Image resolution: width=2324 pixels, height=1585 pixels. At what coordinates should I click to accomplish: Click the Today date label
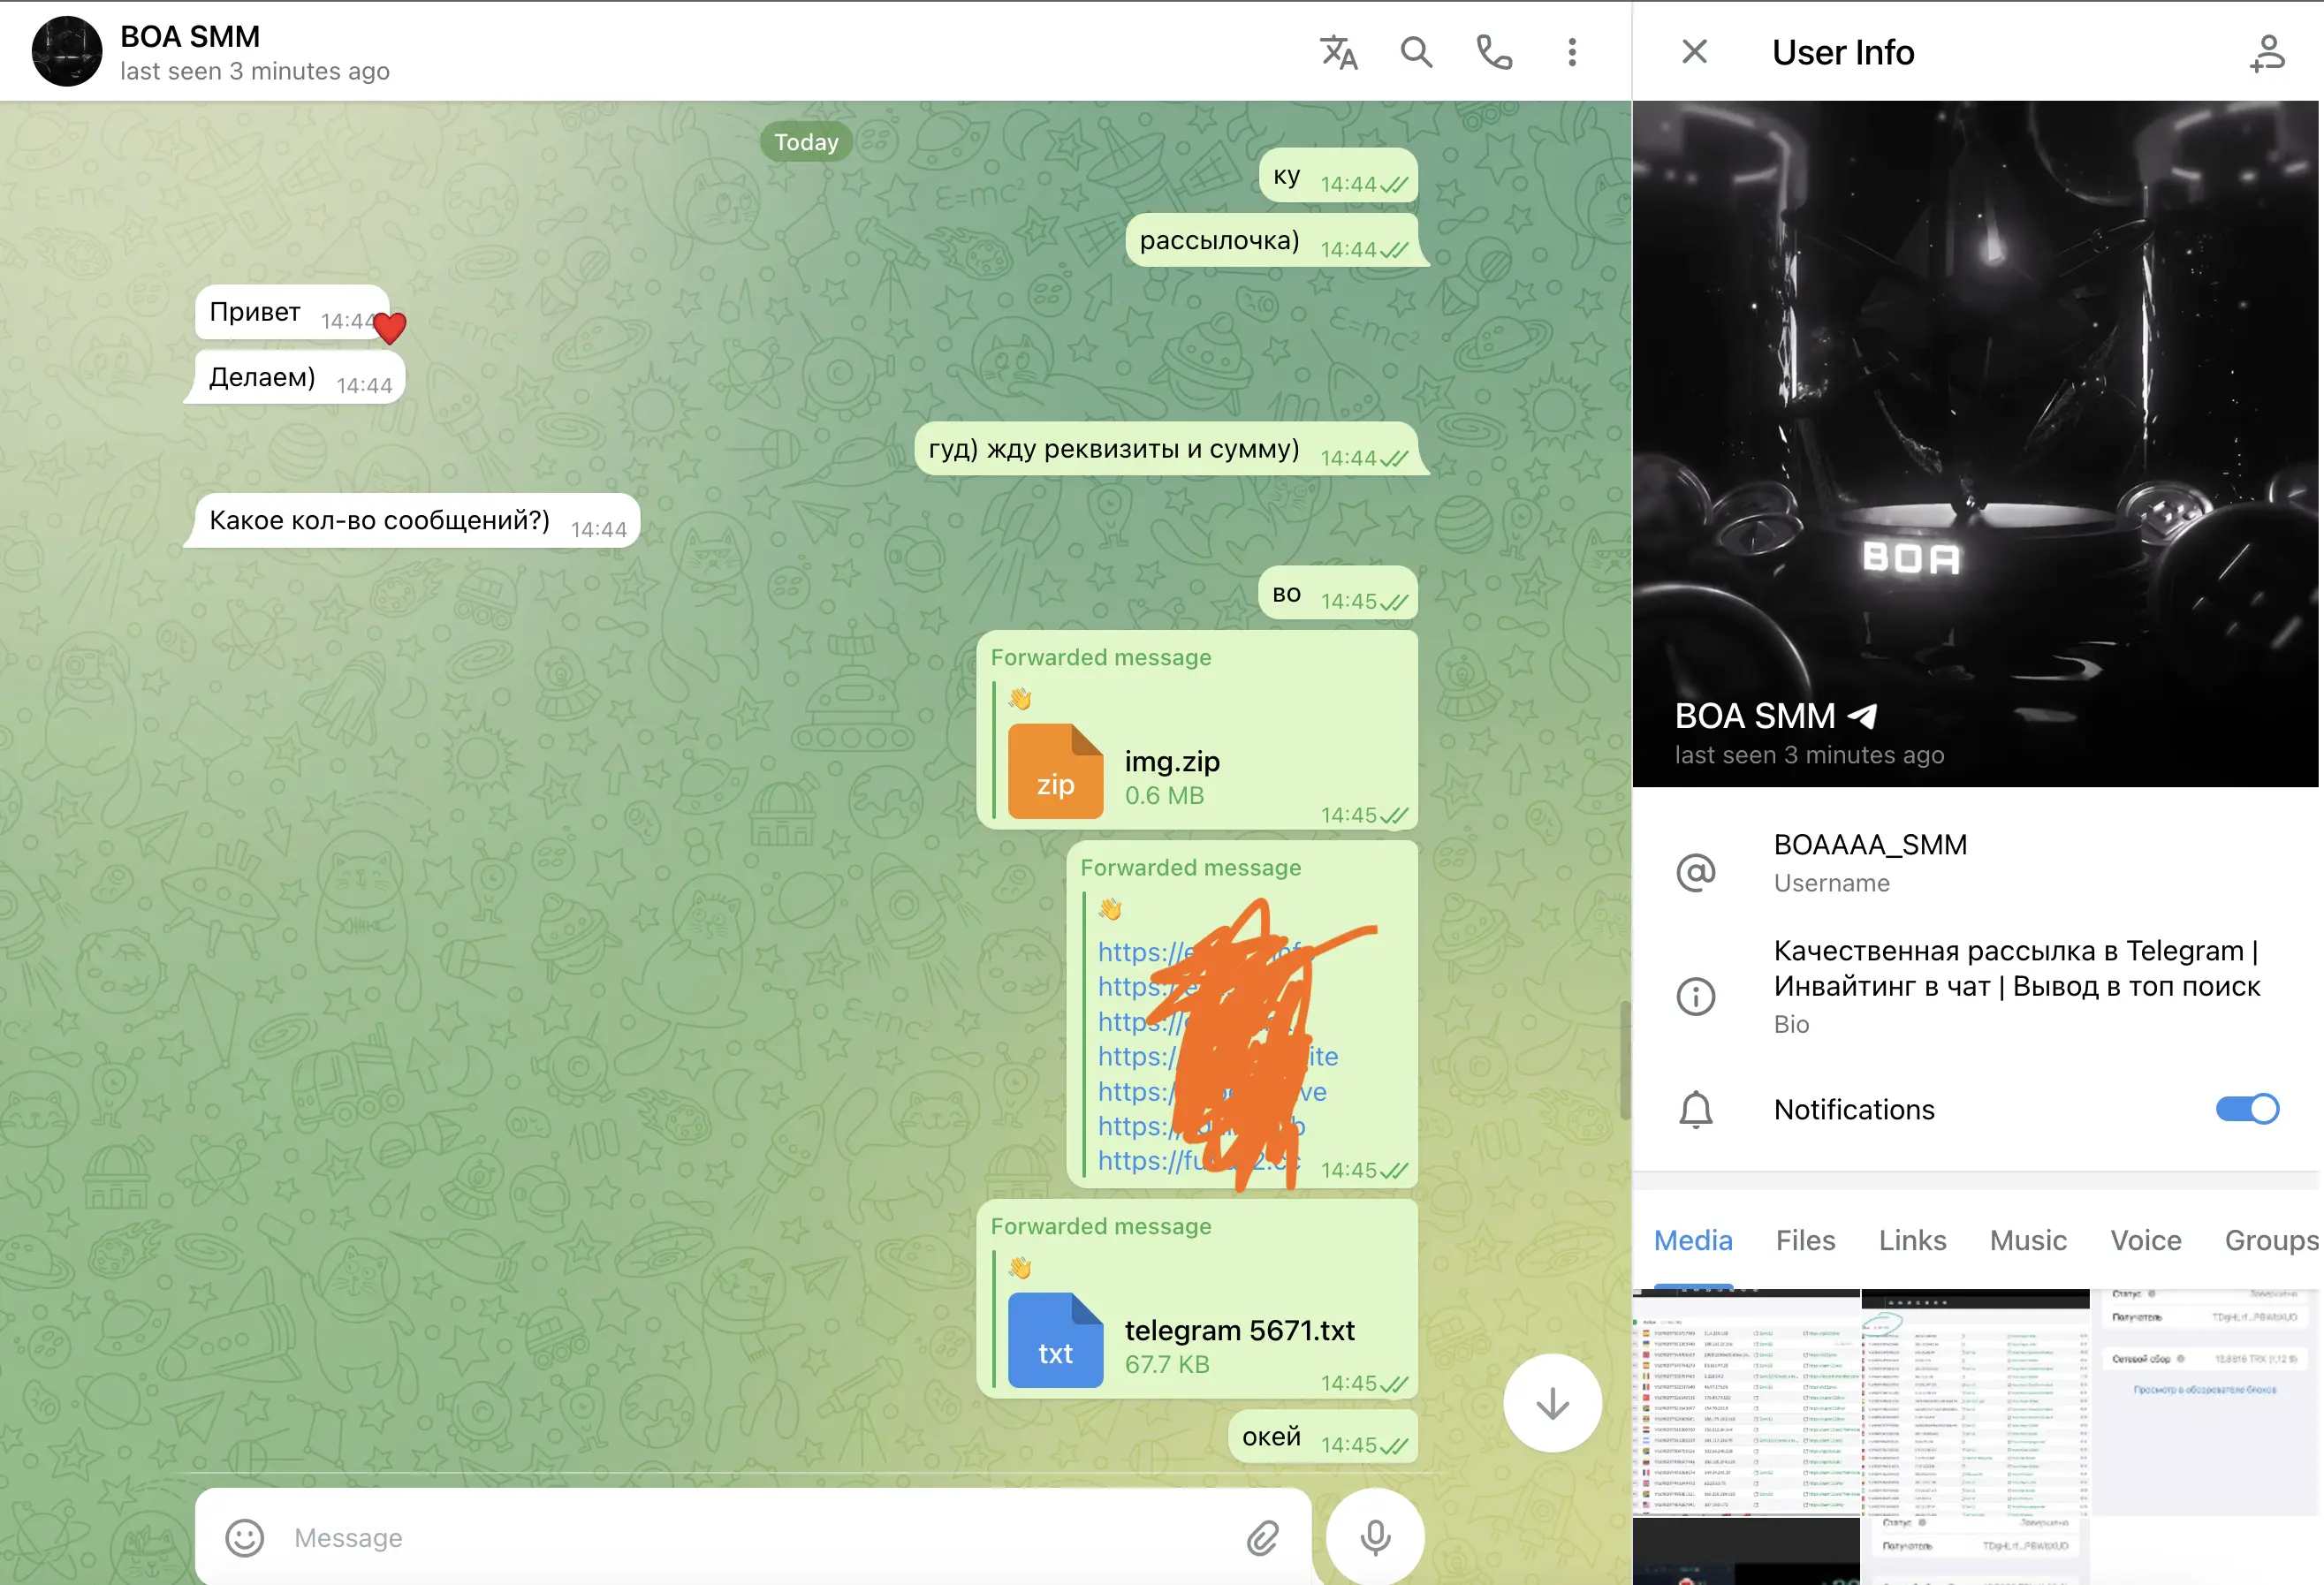[806, 142]
